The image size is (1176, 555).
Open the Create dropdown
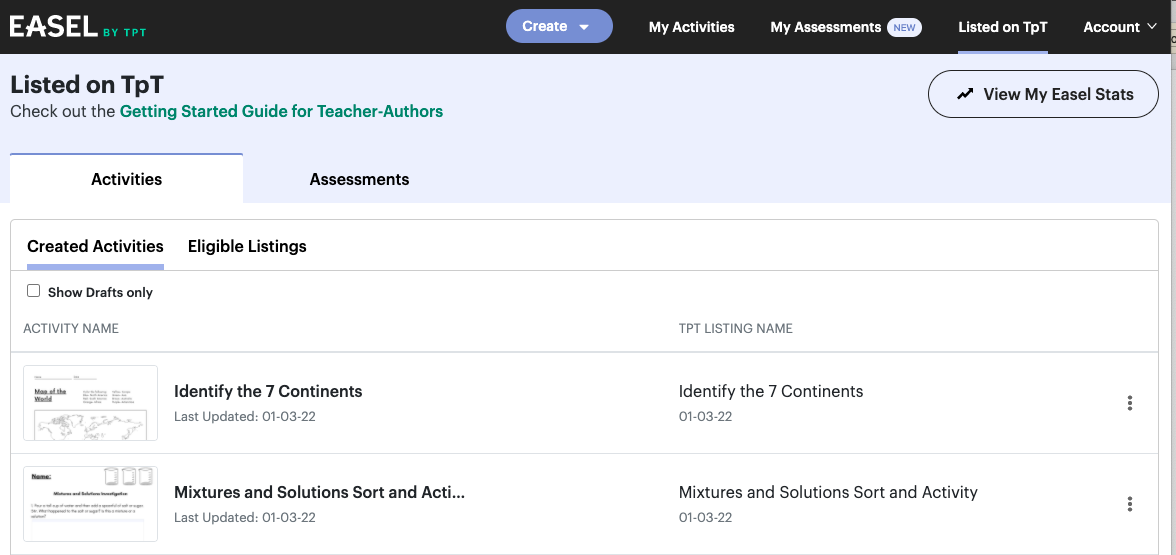click(x=559, y=26)
